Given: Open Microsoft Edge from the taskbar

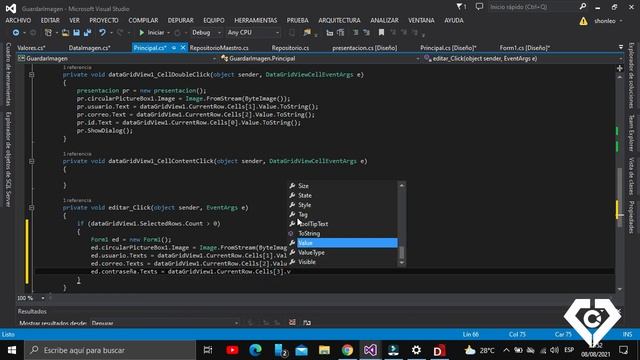Looking at the screenshot, I should (x=256, y=350).
